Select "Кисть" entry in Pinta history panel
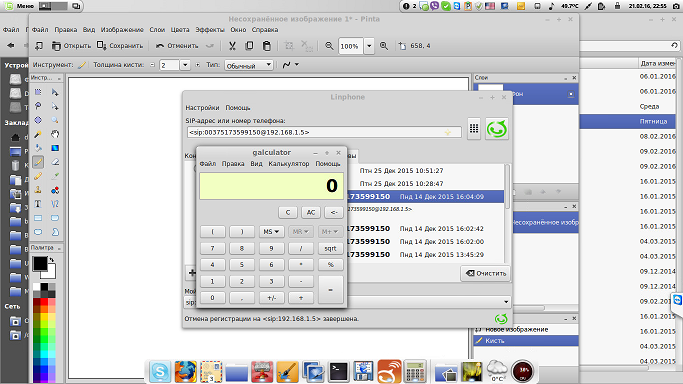The width and height of the screenshot is (683, 384). 526,340
